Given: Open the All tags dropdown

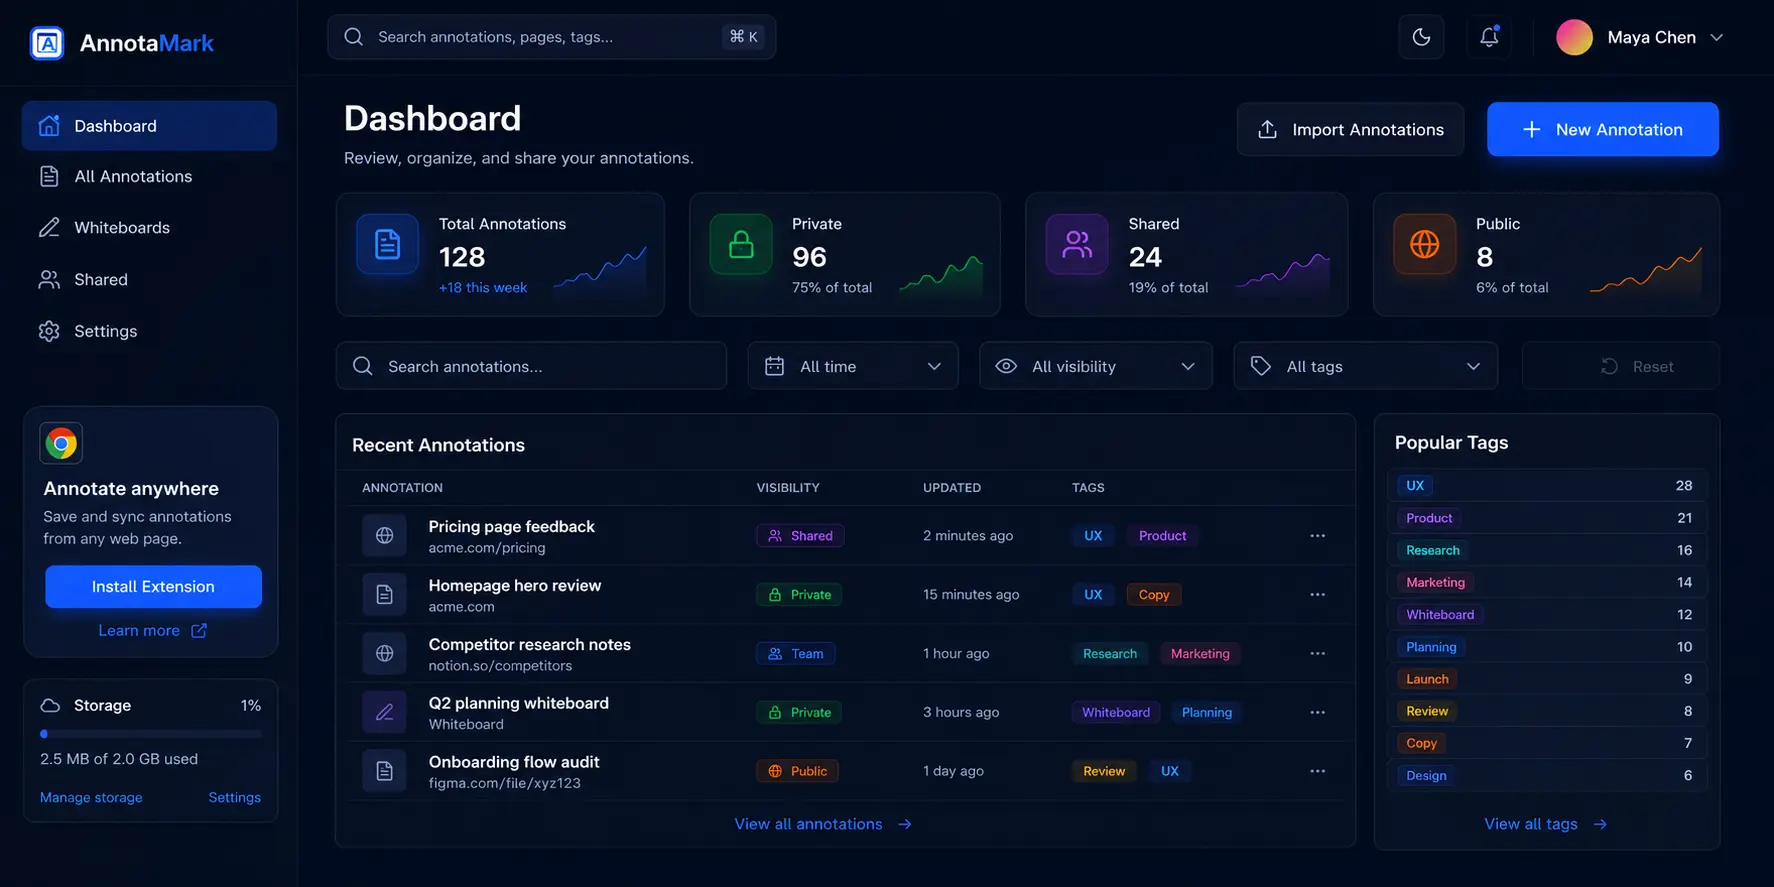Looking at the screenshot, I should [1365, 366].
